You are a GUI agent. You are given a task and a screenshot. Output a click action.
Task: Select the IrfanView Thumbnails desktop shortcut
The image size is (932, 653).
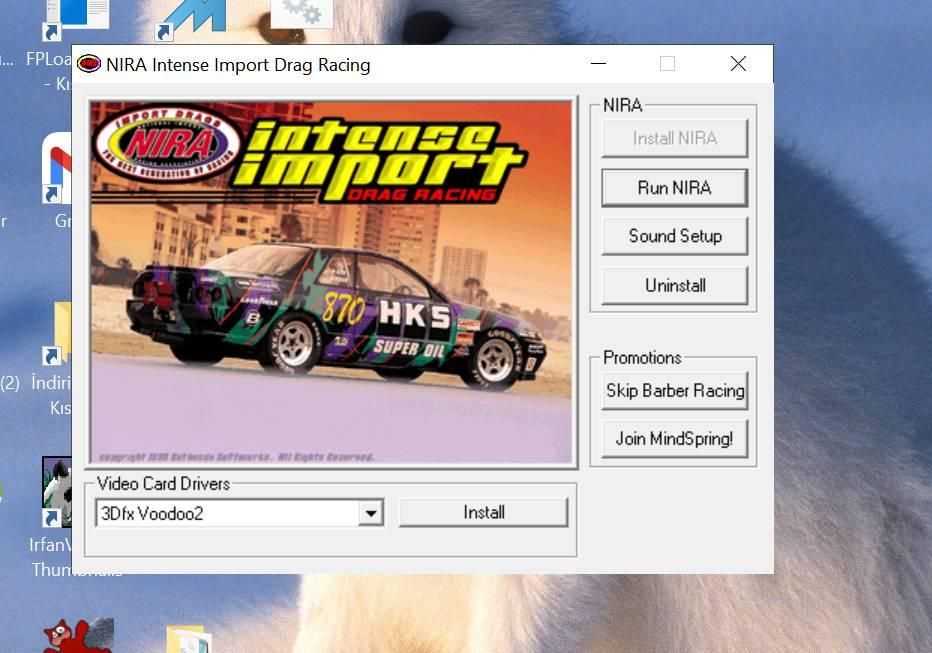[56, 492]
